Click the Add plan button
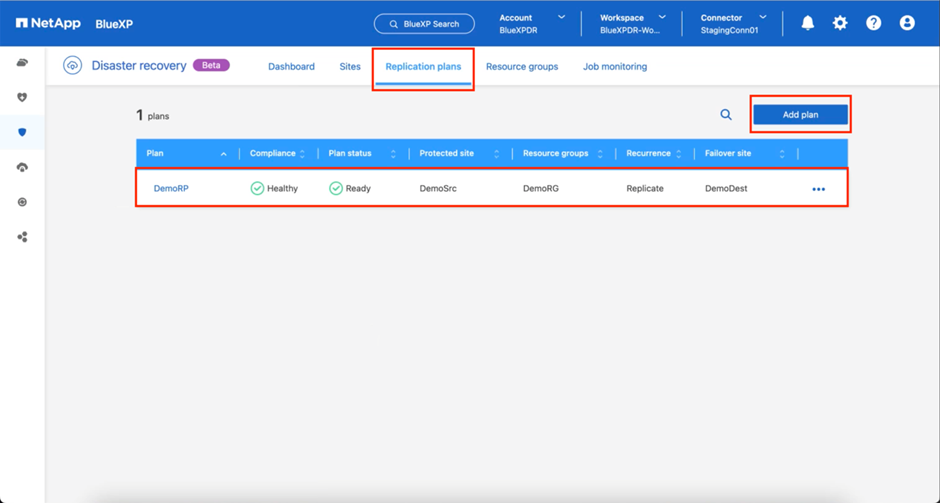940x503 pixels. pyautogui.click(x=800, y=115)
